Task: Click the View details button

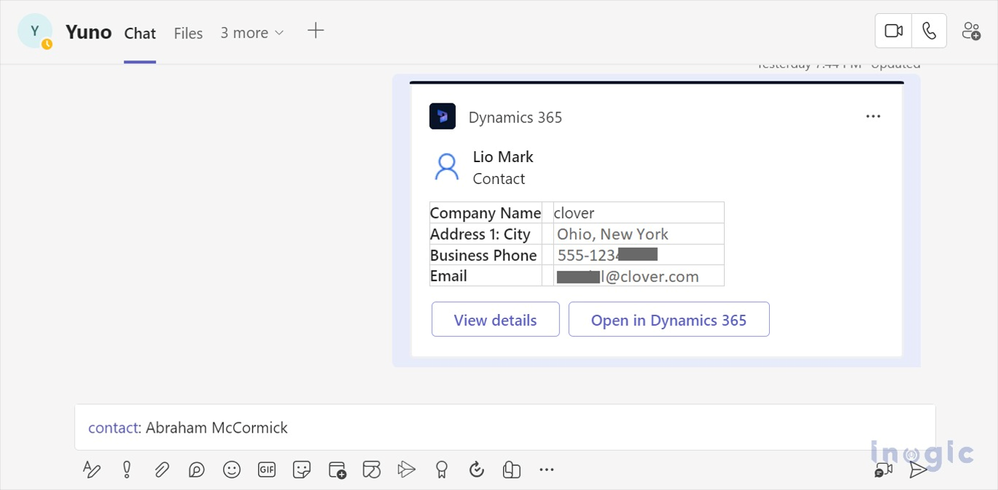Action: click(495, 319)
